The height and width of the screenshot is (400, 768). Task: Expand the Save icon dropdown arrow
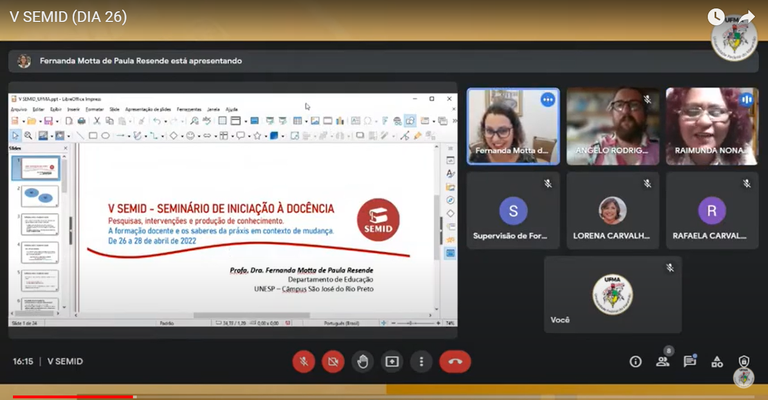click(x=56, y=121)
